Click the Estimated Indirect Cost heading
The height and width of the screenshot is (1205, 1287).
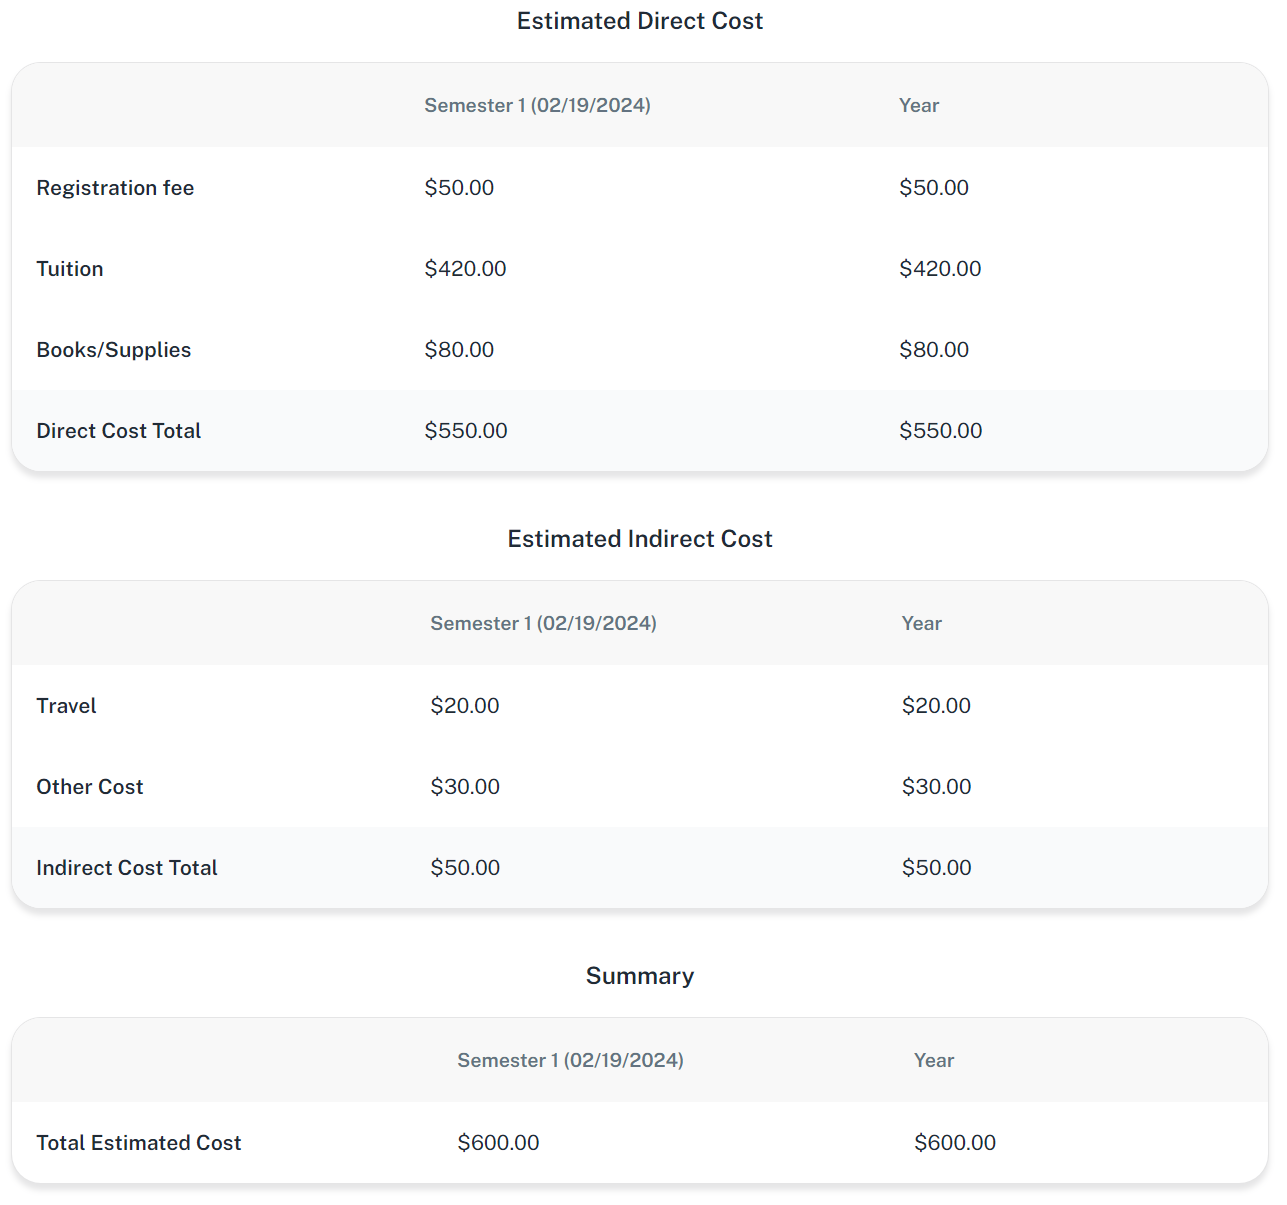coord(639,539)
